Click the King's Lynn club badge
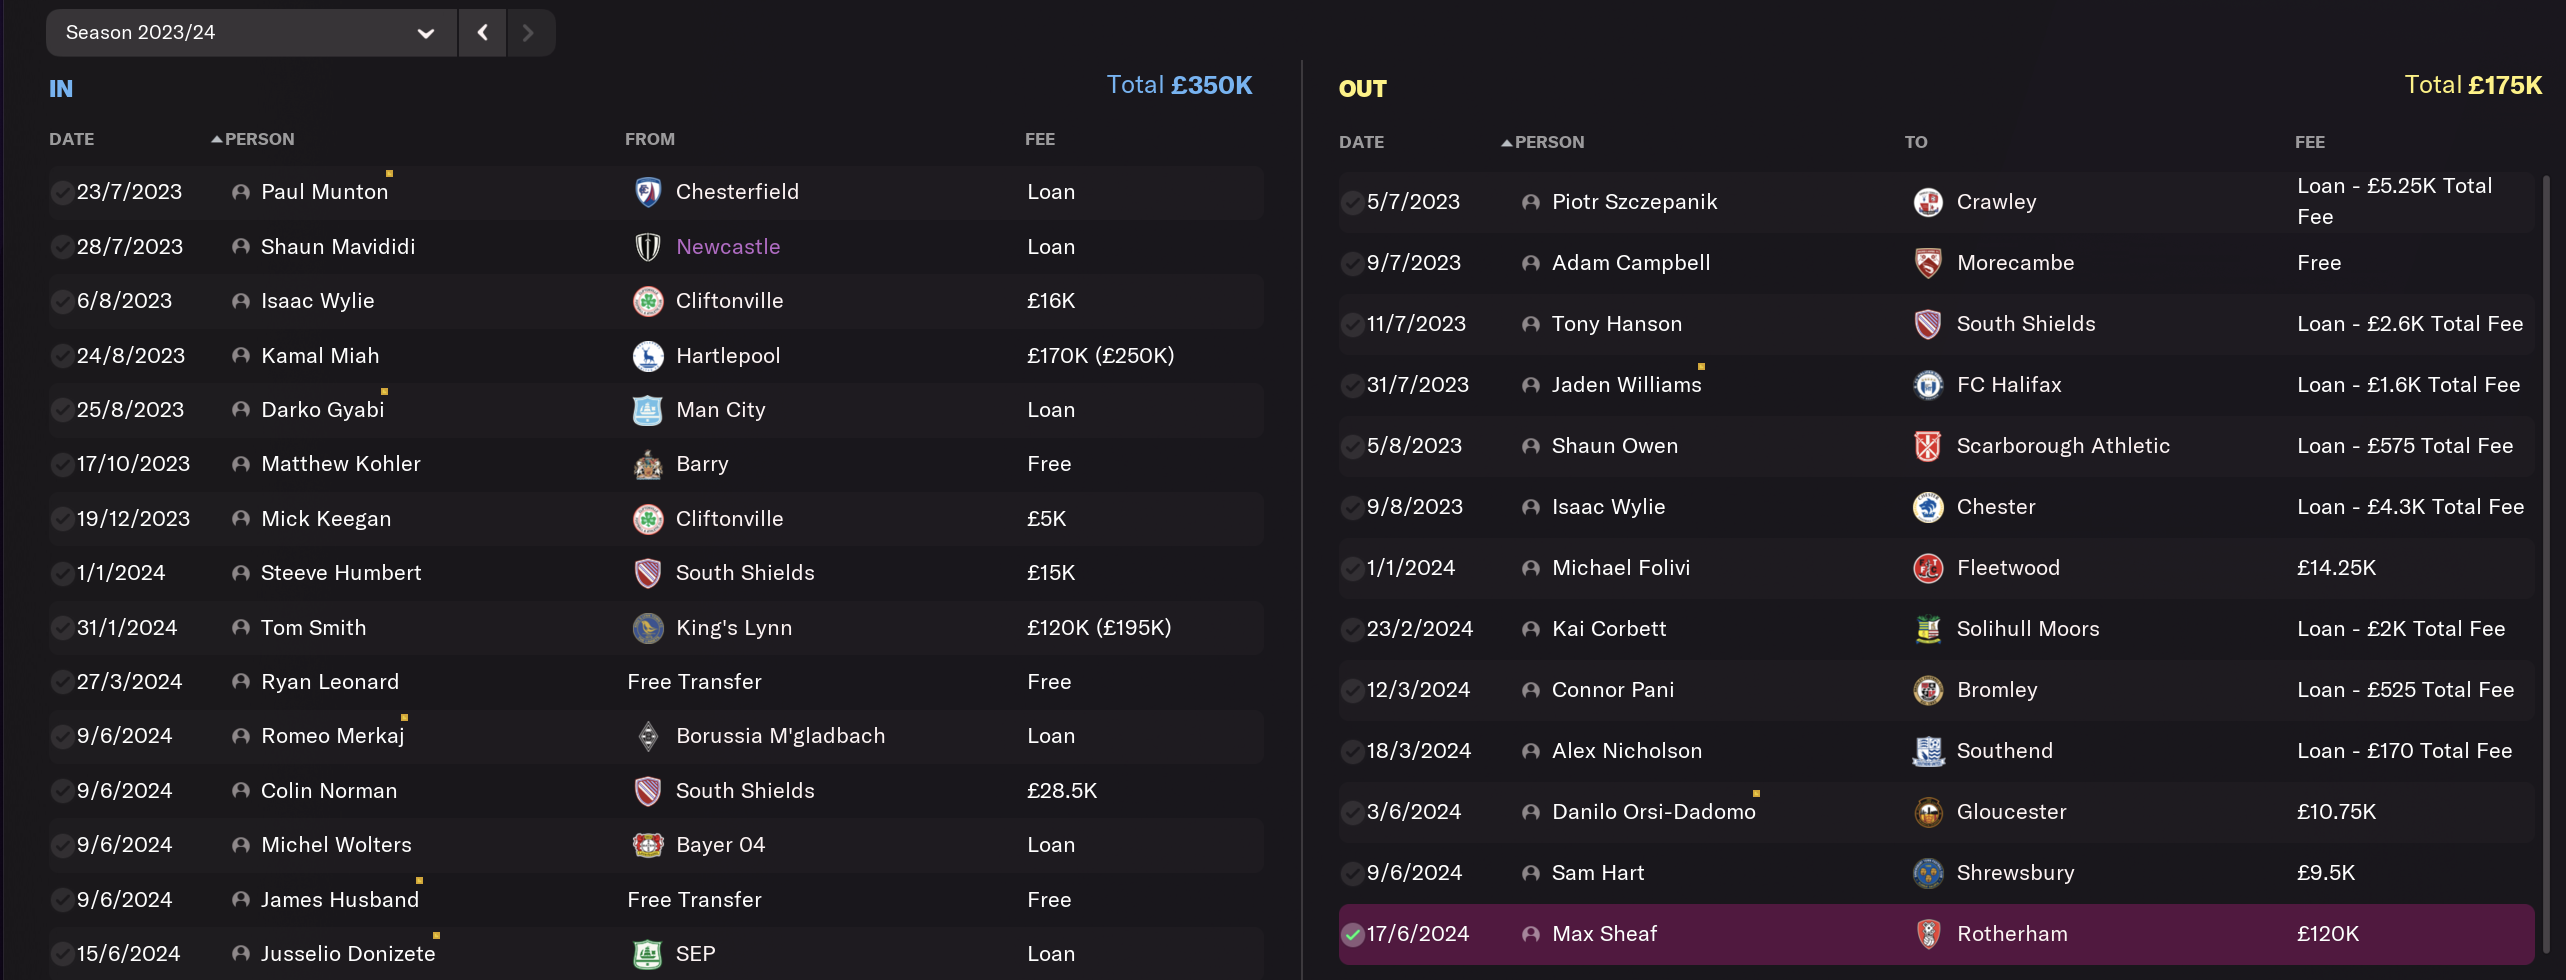This screenshot has width=2566, height=980. 648,628
